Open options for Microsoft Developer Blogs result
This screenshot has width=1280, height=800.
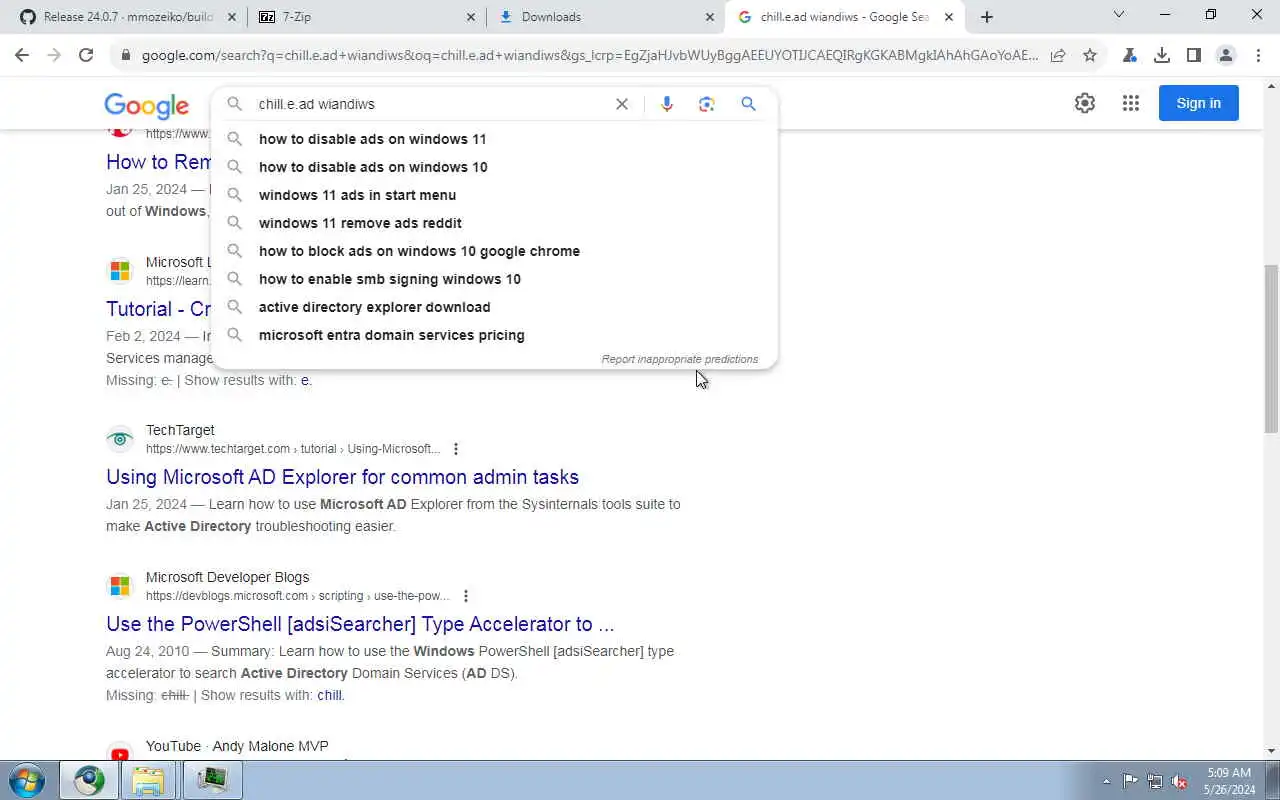(x=466, y=596)
